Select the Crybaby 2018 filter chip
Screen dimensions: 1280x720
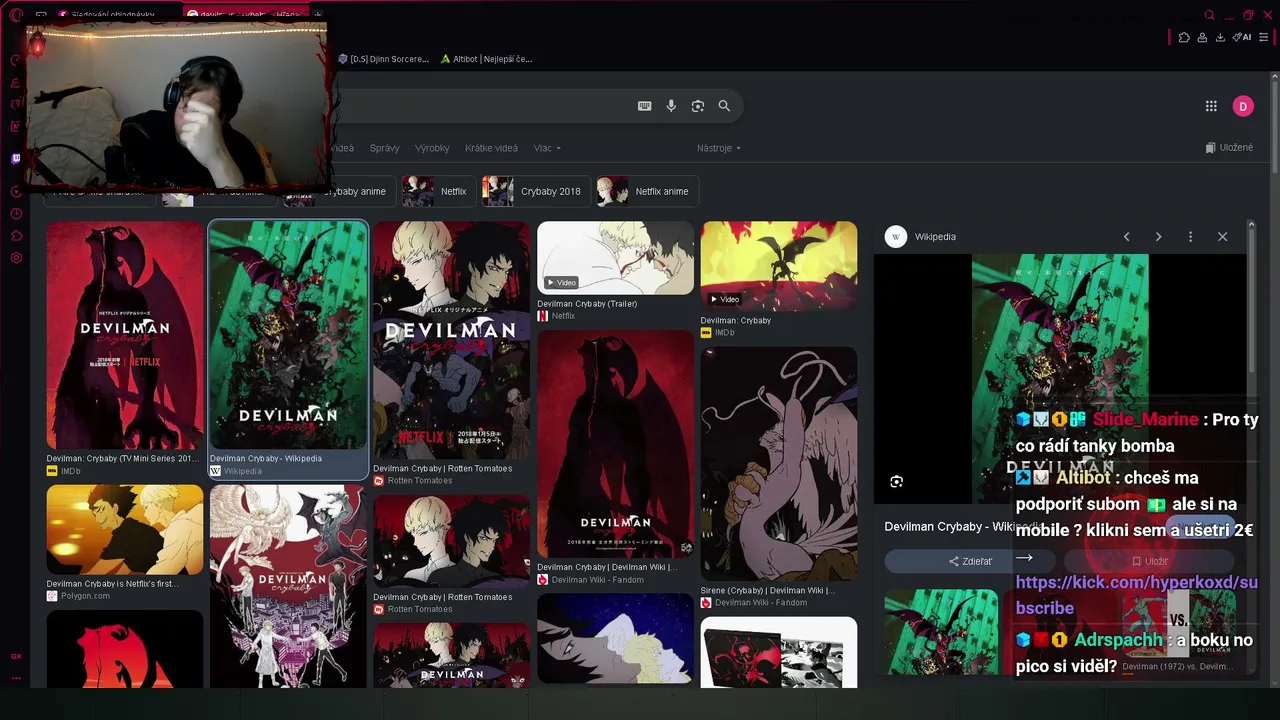tap(534, 191)
